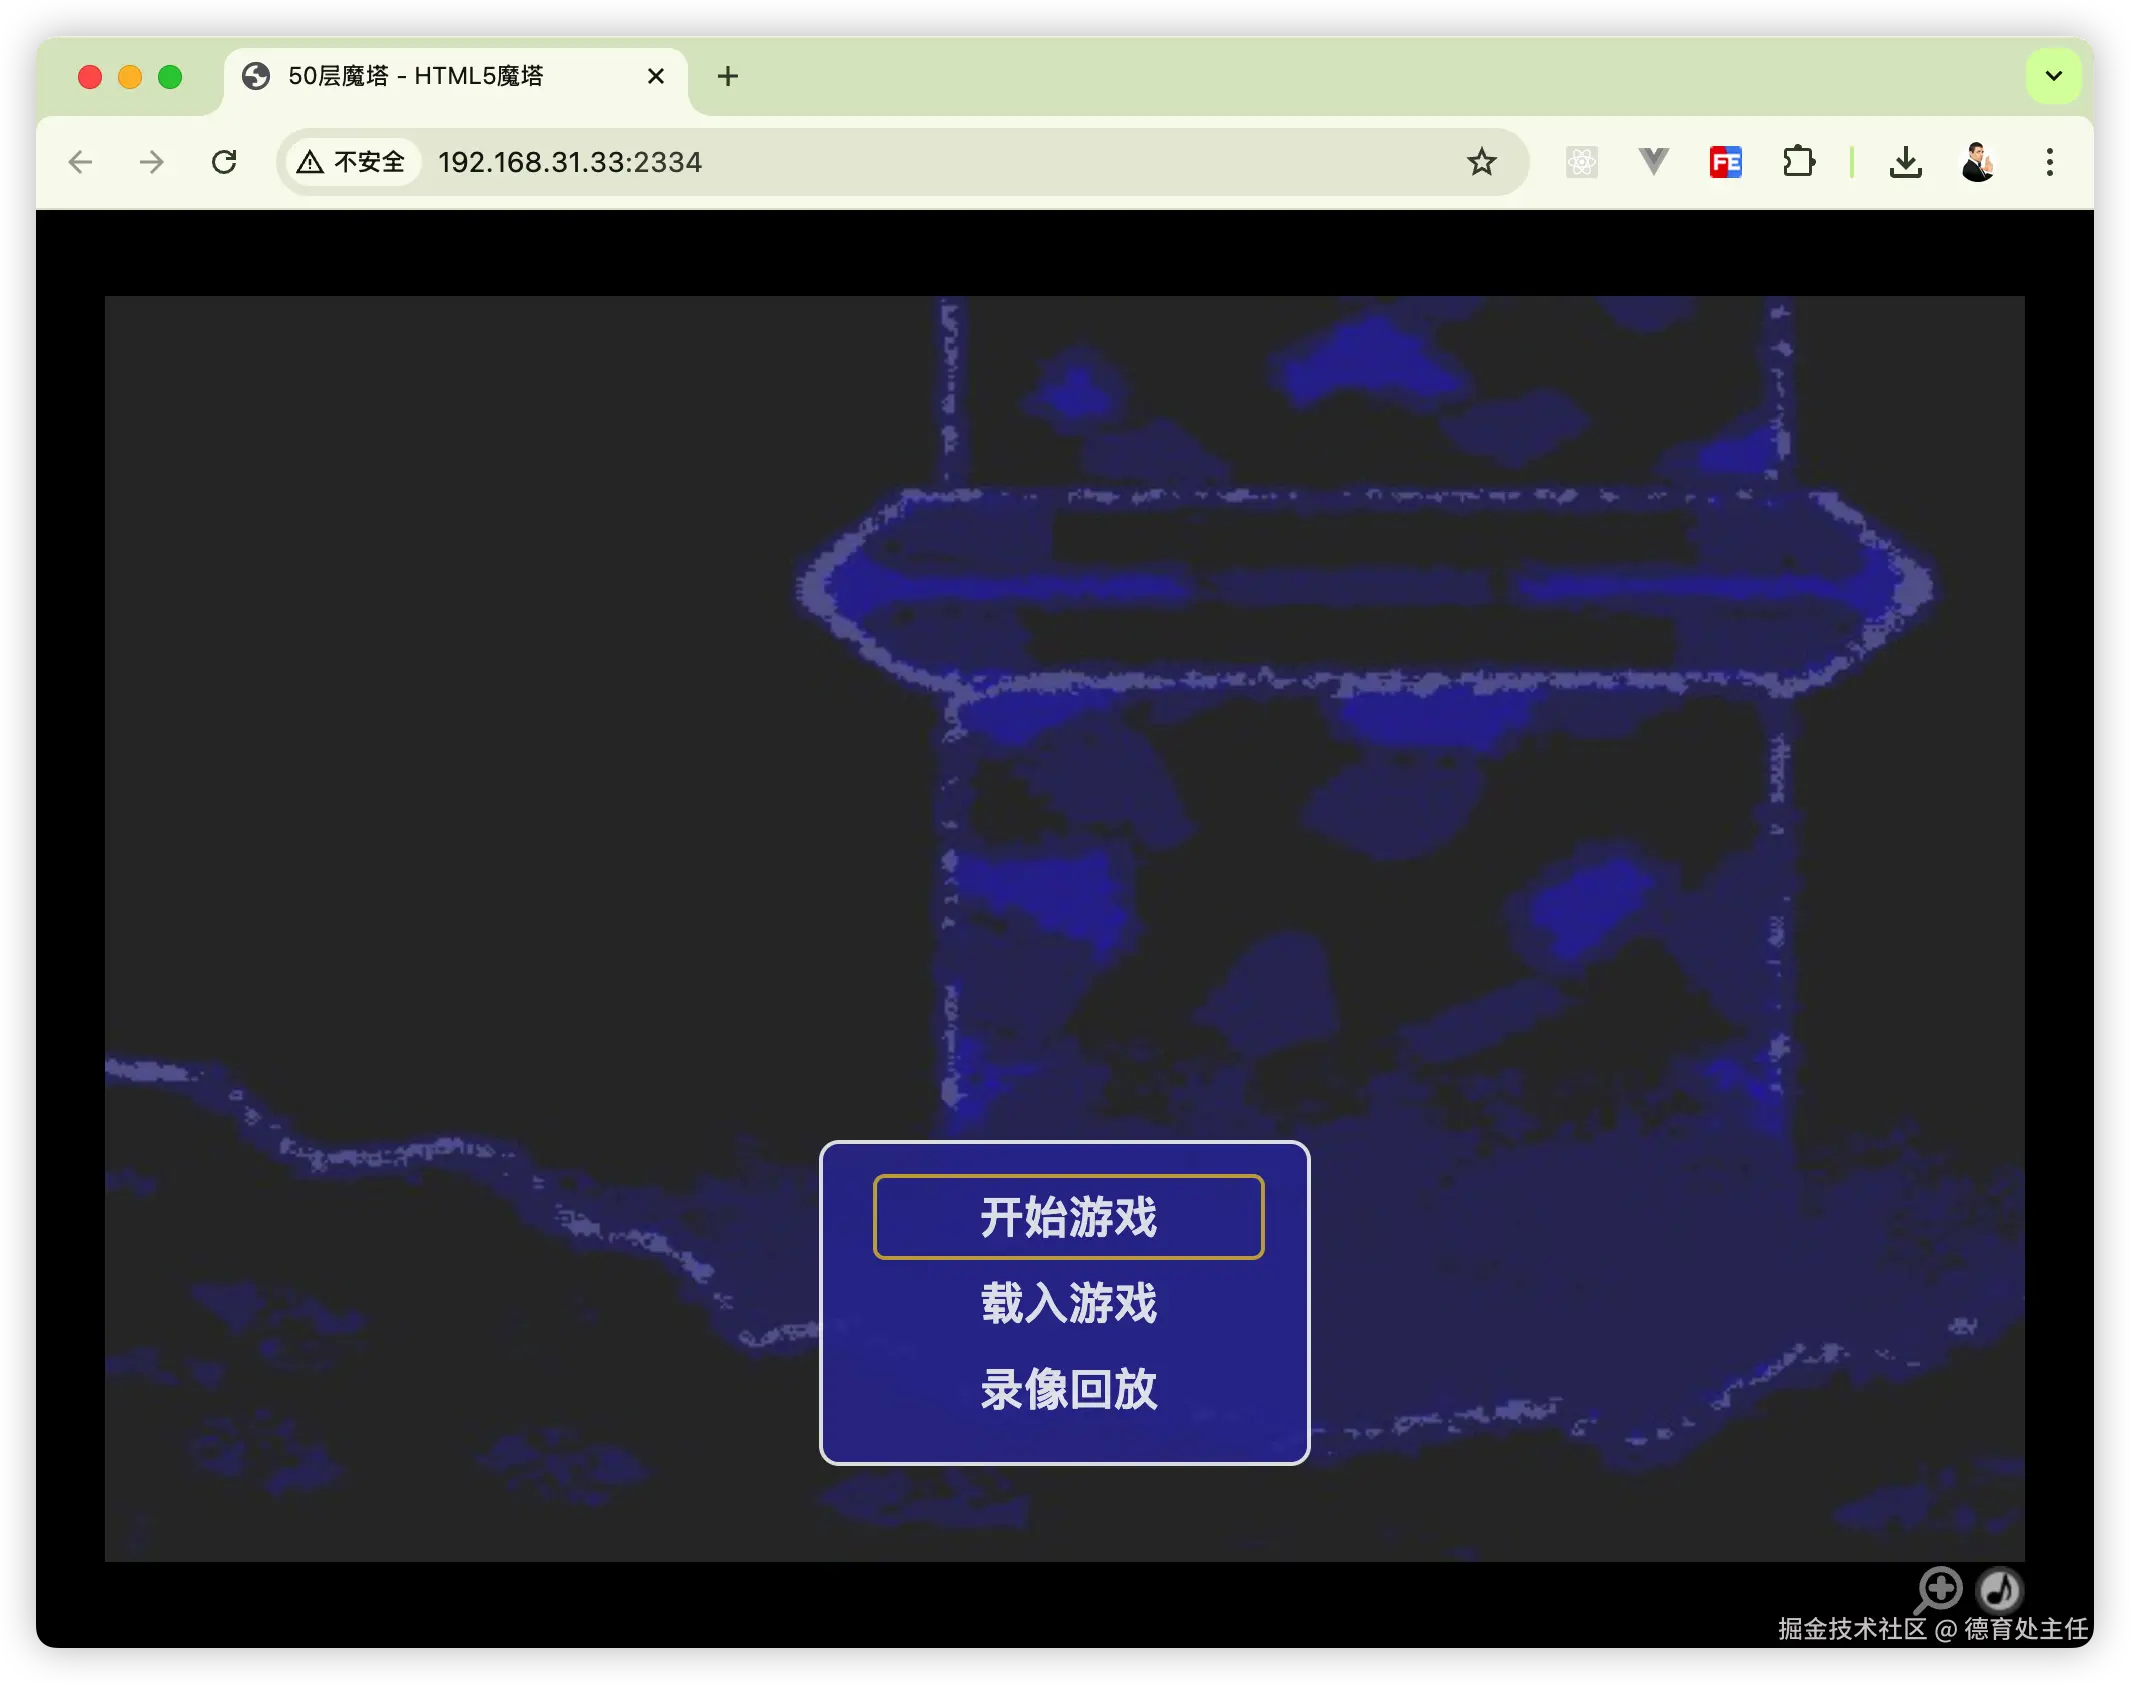Reload the current page
This screenshot has width=2130, height=1684.
[x=224, y=162]
